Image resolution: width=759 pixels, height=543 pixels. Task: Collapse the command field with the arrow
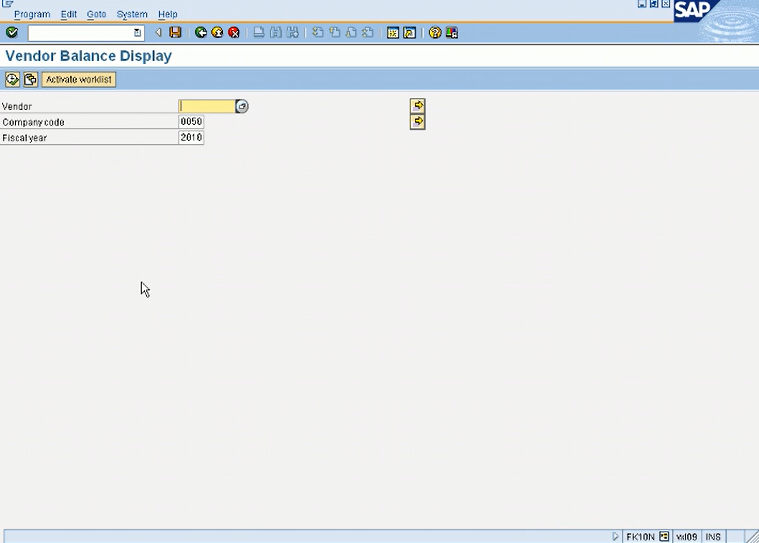click(x=158, y=32)
